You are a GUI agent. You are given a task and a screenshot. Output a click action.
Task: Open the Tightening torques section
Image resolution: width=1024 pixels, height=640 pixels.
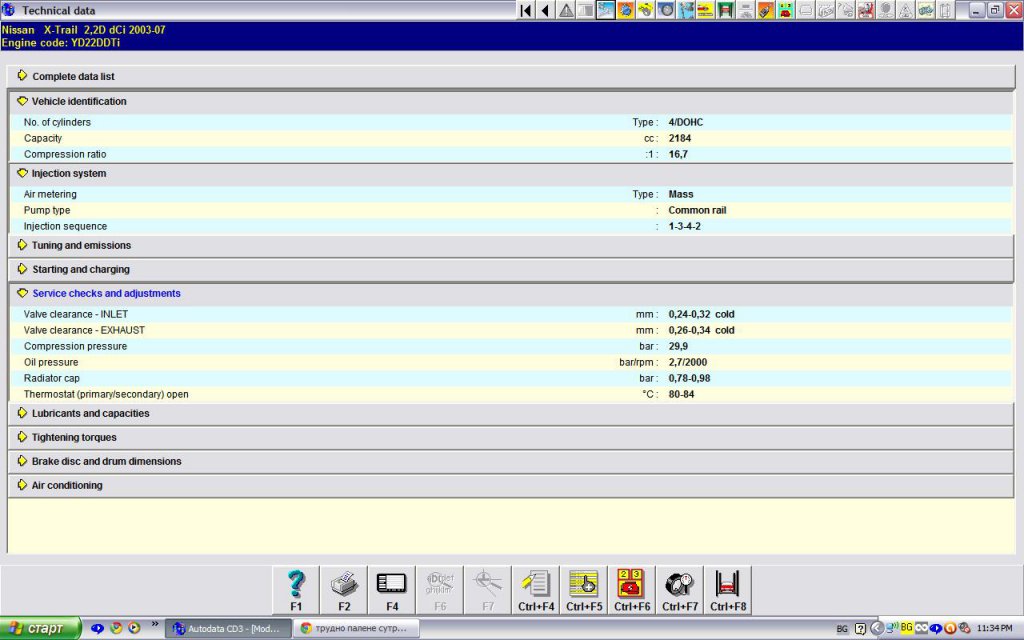point(73,437)
